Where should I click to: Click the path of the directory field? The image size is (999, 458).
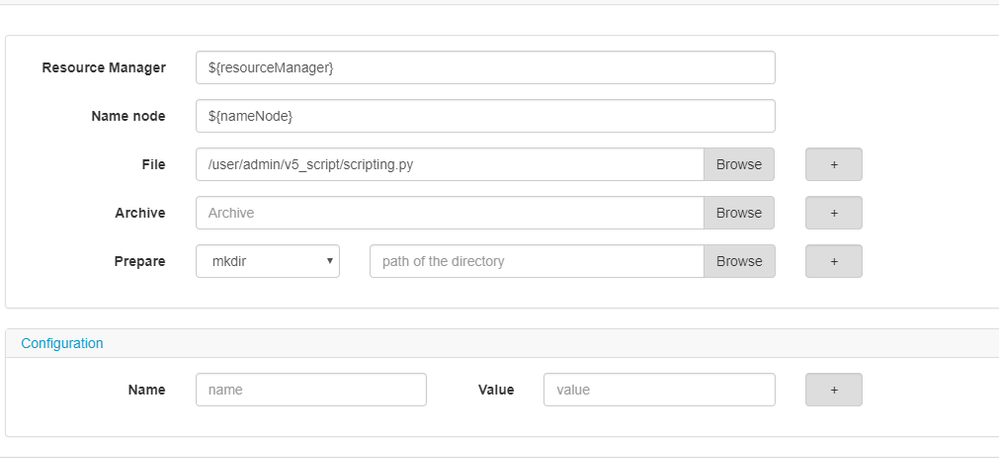tap(537, 261)
